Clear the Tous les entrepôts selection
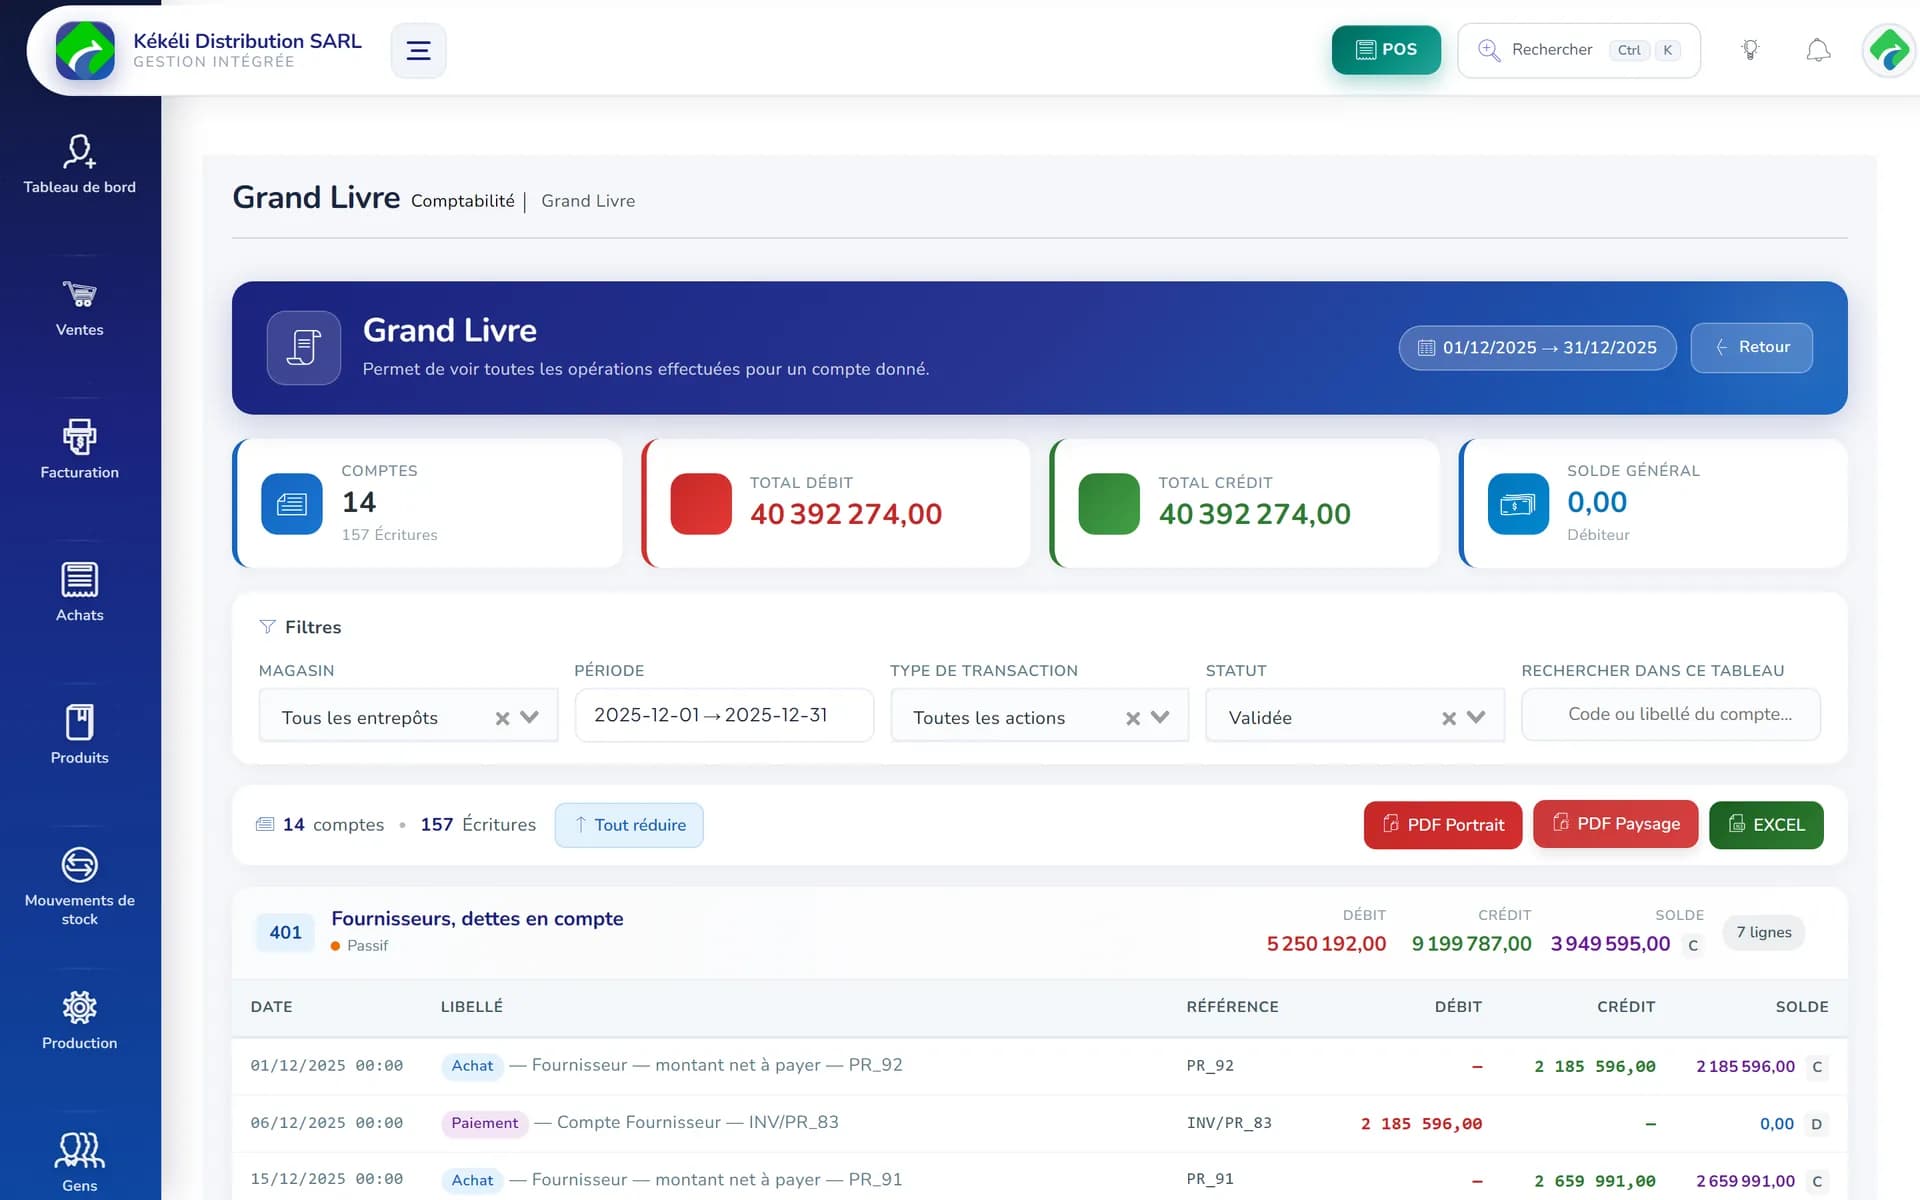Image resolution: width=1920 pixels, height=1200 pixels. (x=502, y=718)
